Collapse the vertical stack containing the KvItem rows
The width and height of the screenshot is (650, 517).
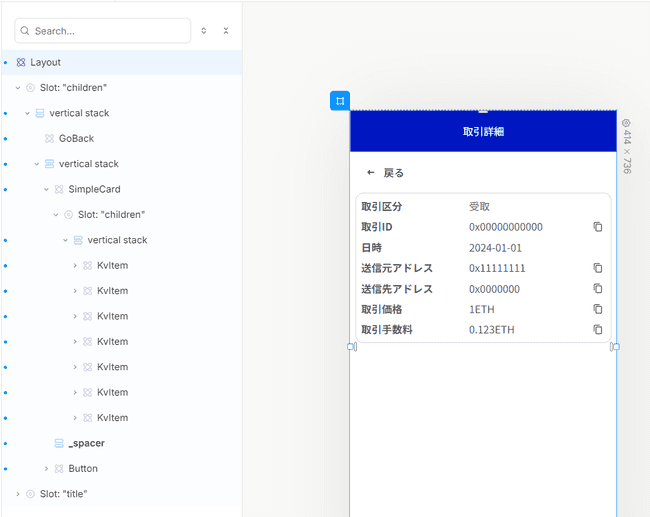click(x=65, y=240)
